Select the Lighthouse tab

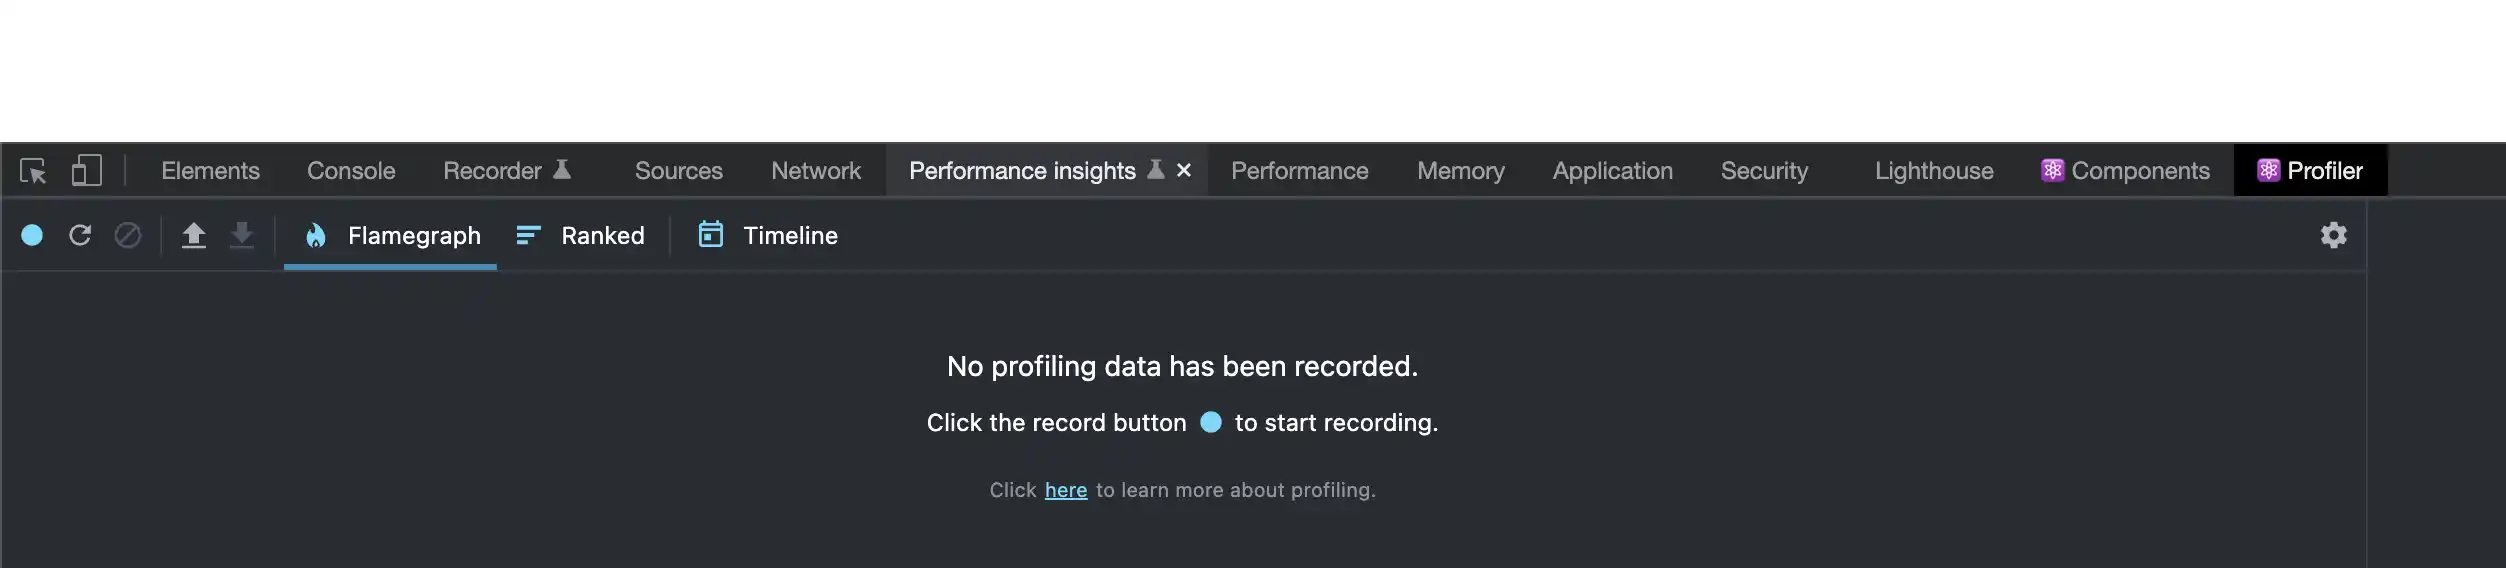1934,171
